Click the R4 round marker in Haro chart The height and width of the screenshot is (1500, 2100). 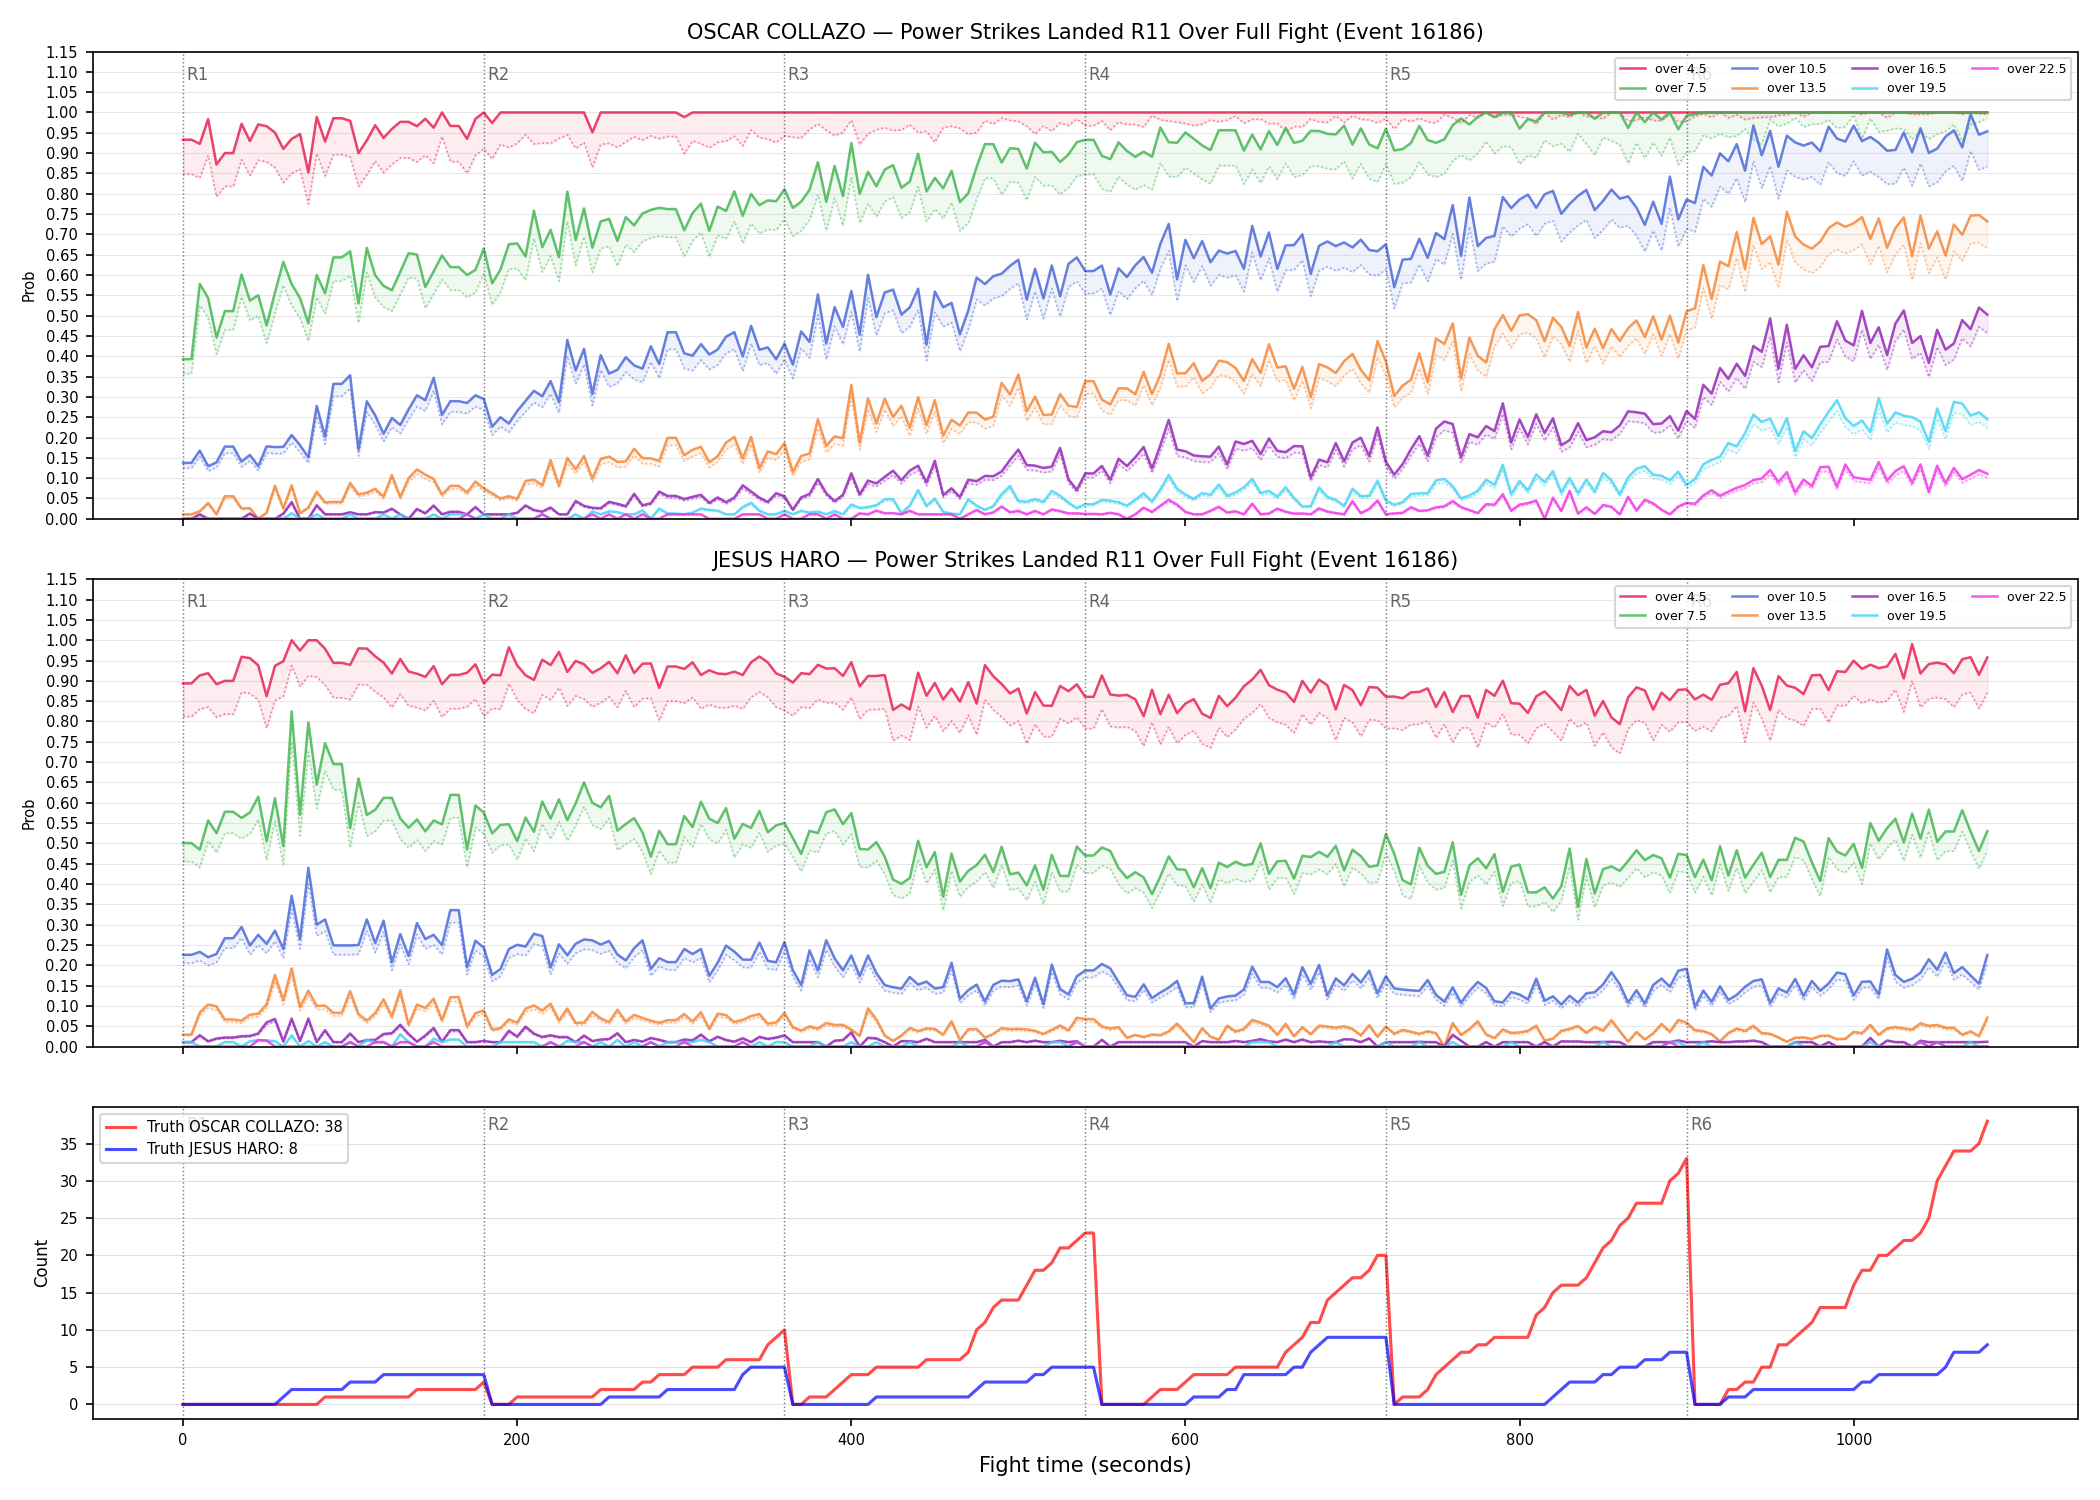click(x=1099, y=601)
